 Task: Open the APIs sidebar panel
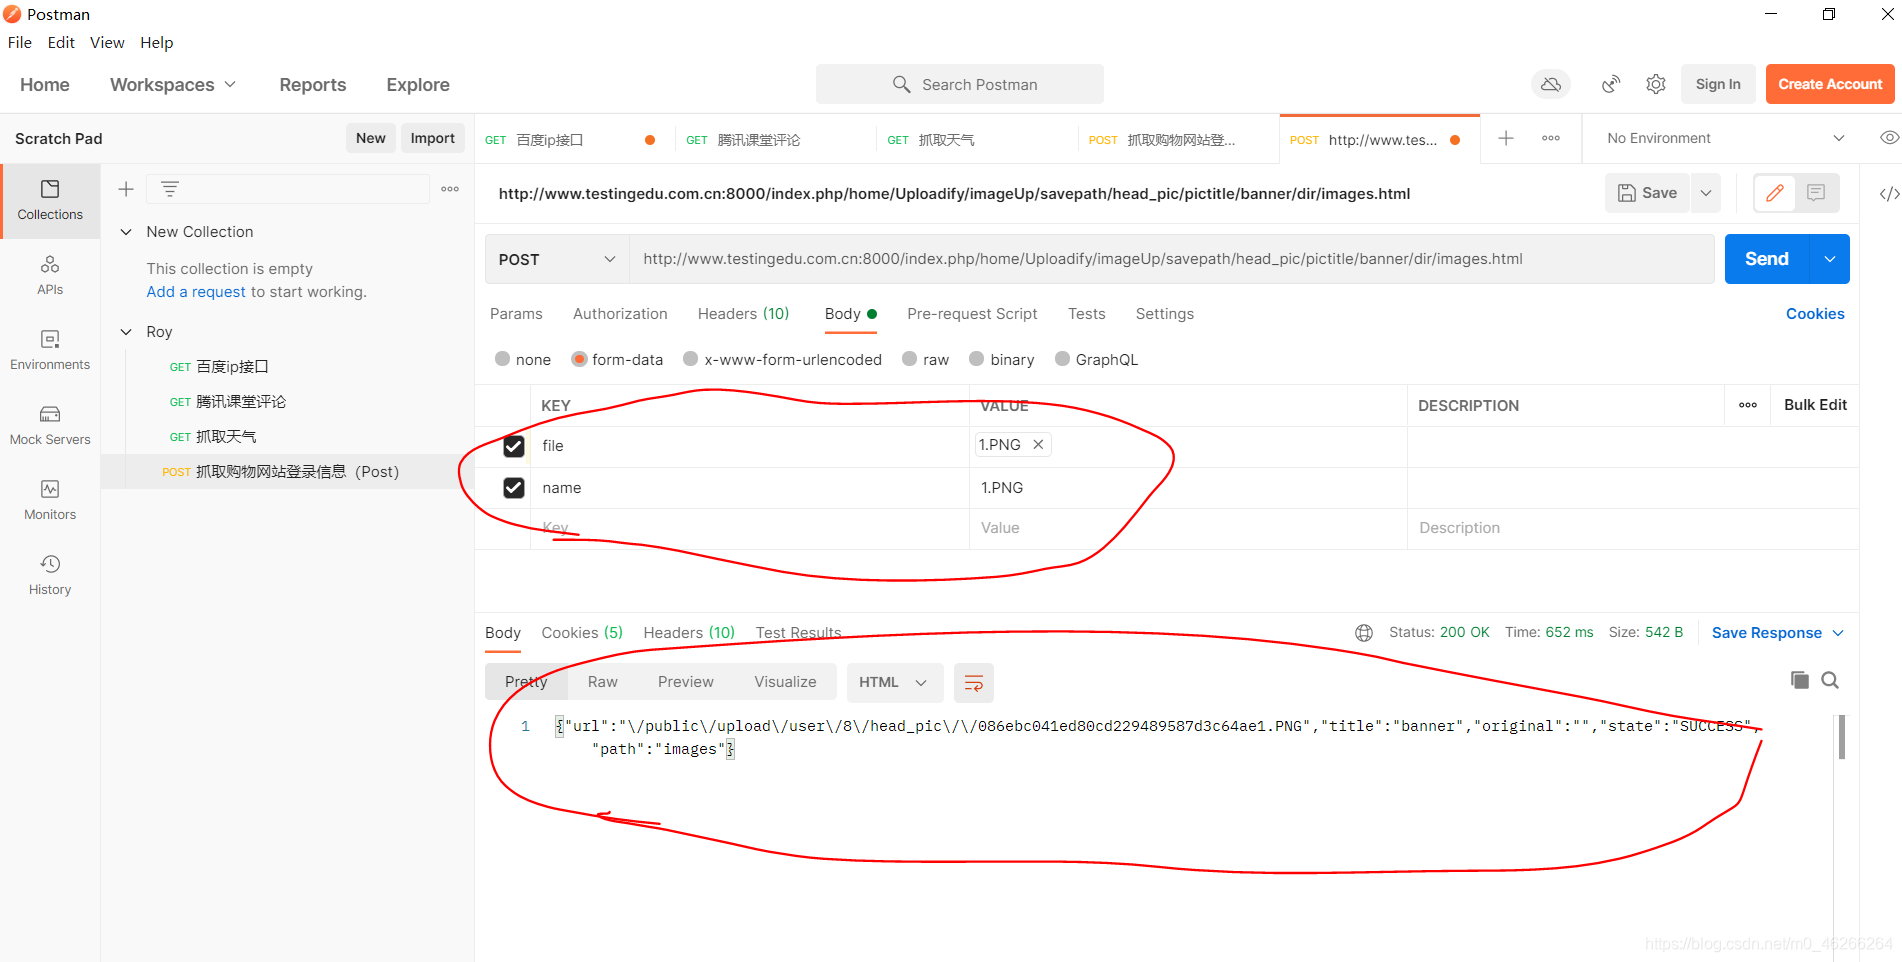[x=50, y=275]
